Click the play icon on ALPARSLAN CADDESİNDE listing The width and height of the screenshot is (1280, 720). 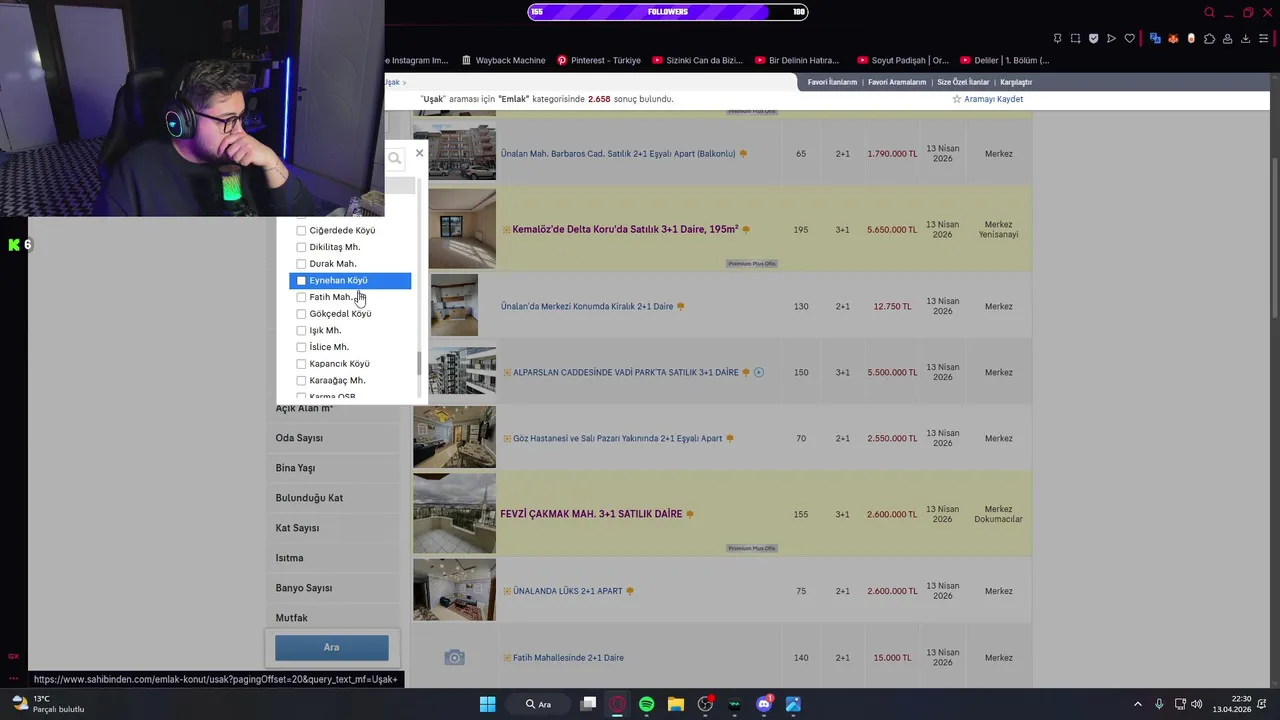(759, 373)
